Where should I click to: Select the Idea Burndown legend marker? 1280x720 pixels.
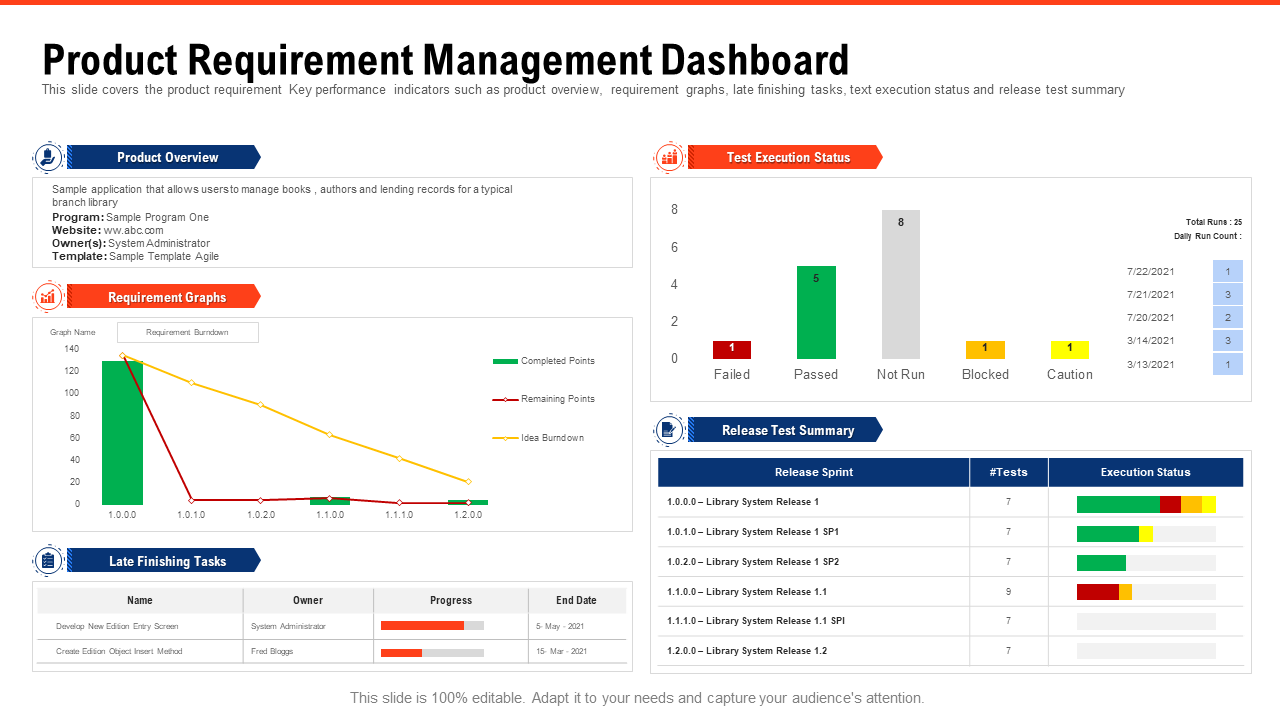[x=505, y=438]
